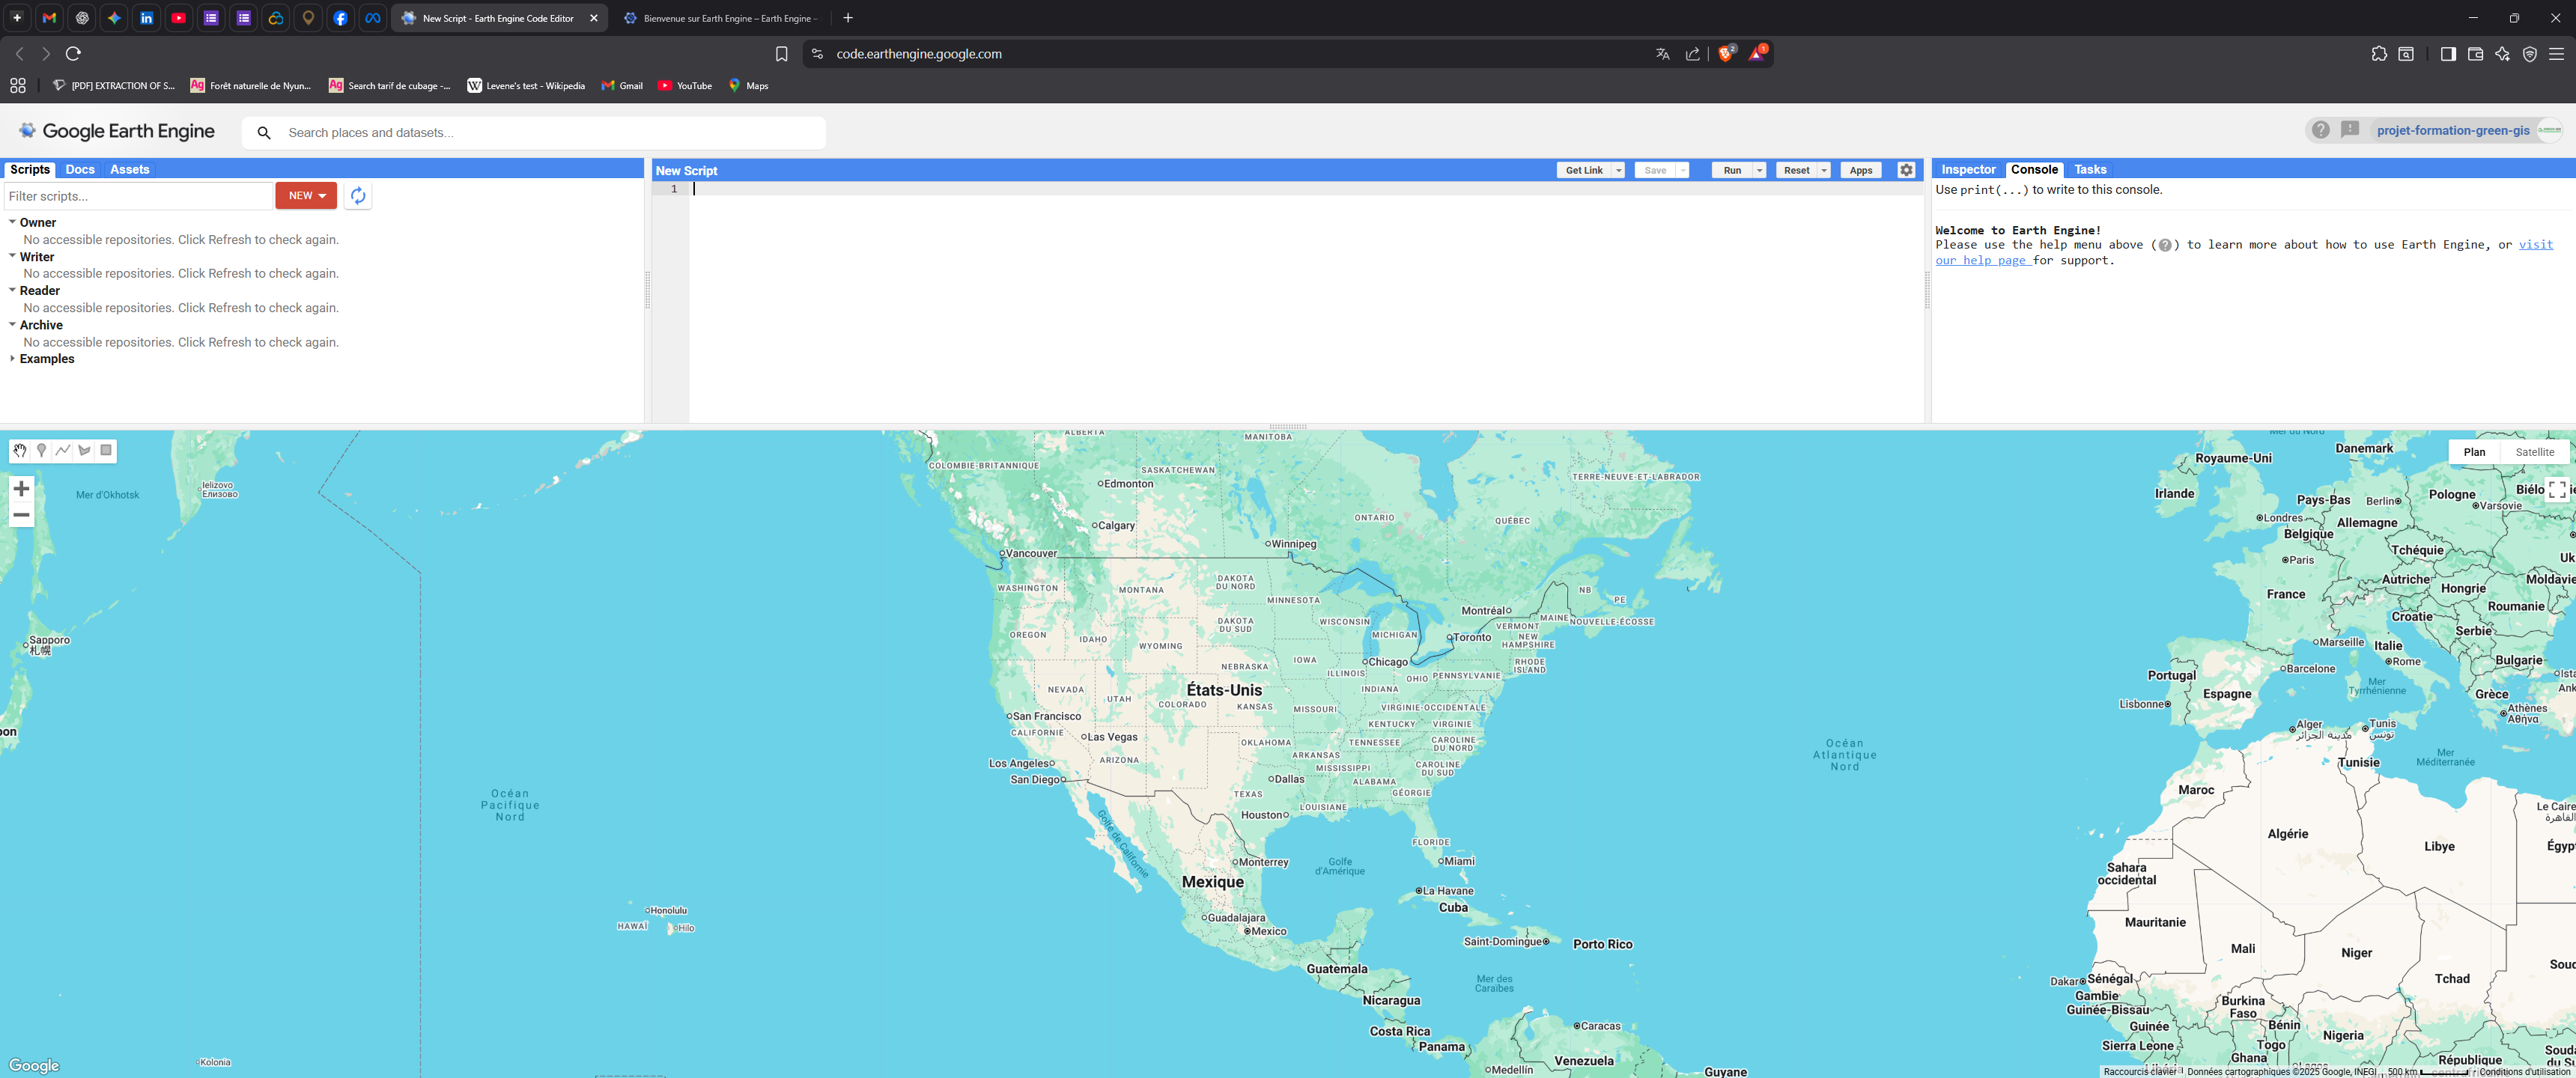Screen dimensions: 2576x1078
Task: Select the draw line tool
Action: 63,451
